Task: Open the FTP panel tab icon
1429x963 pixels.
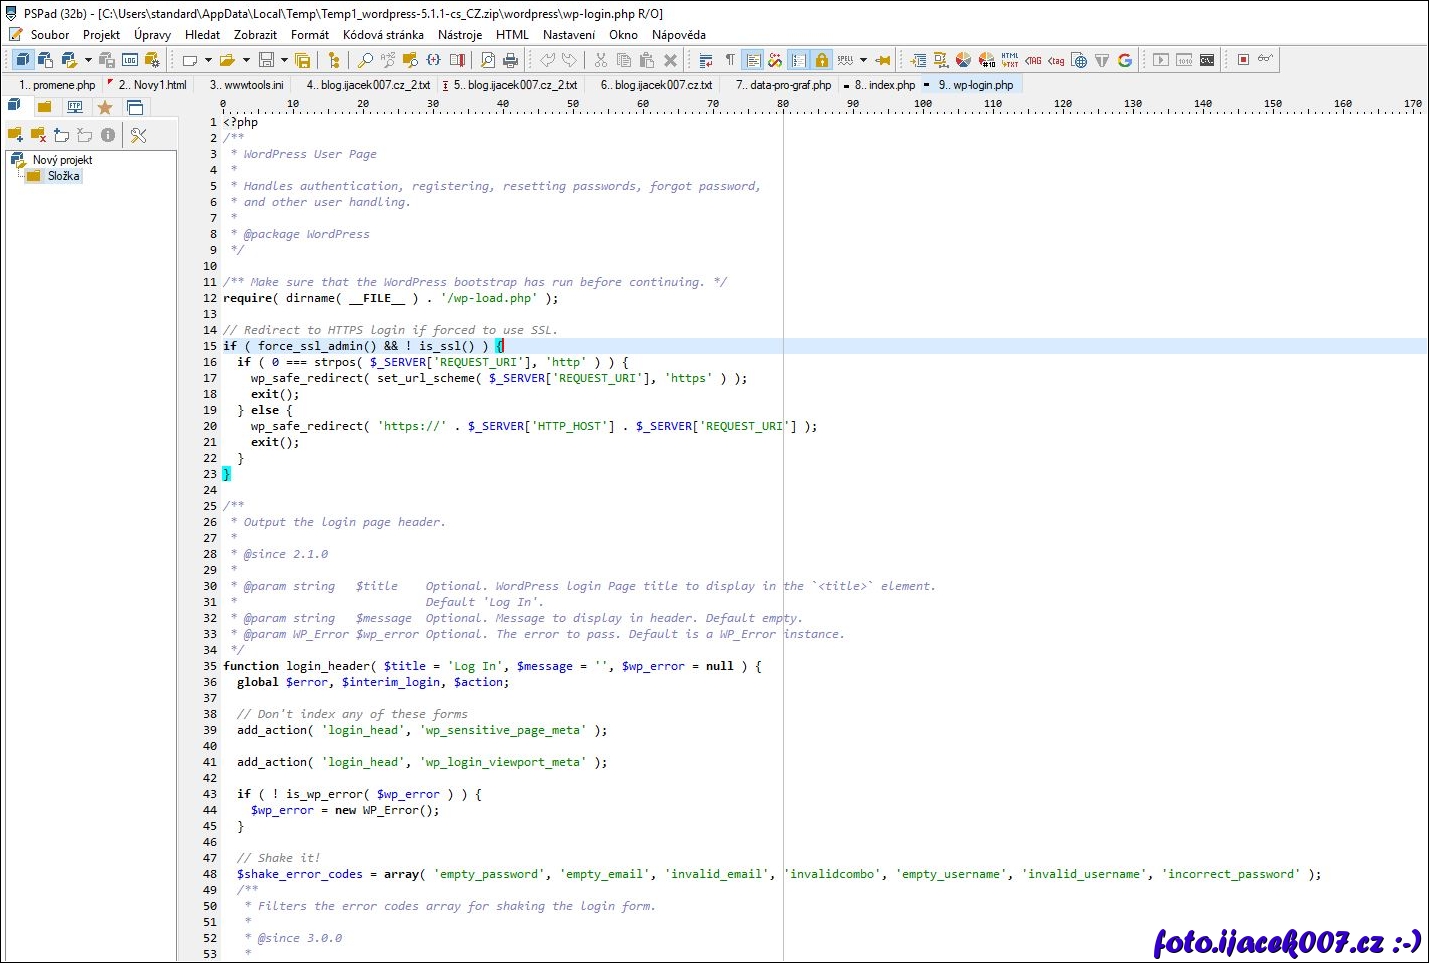Action: click(x=75, y=107)
